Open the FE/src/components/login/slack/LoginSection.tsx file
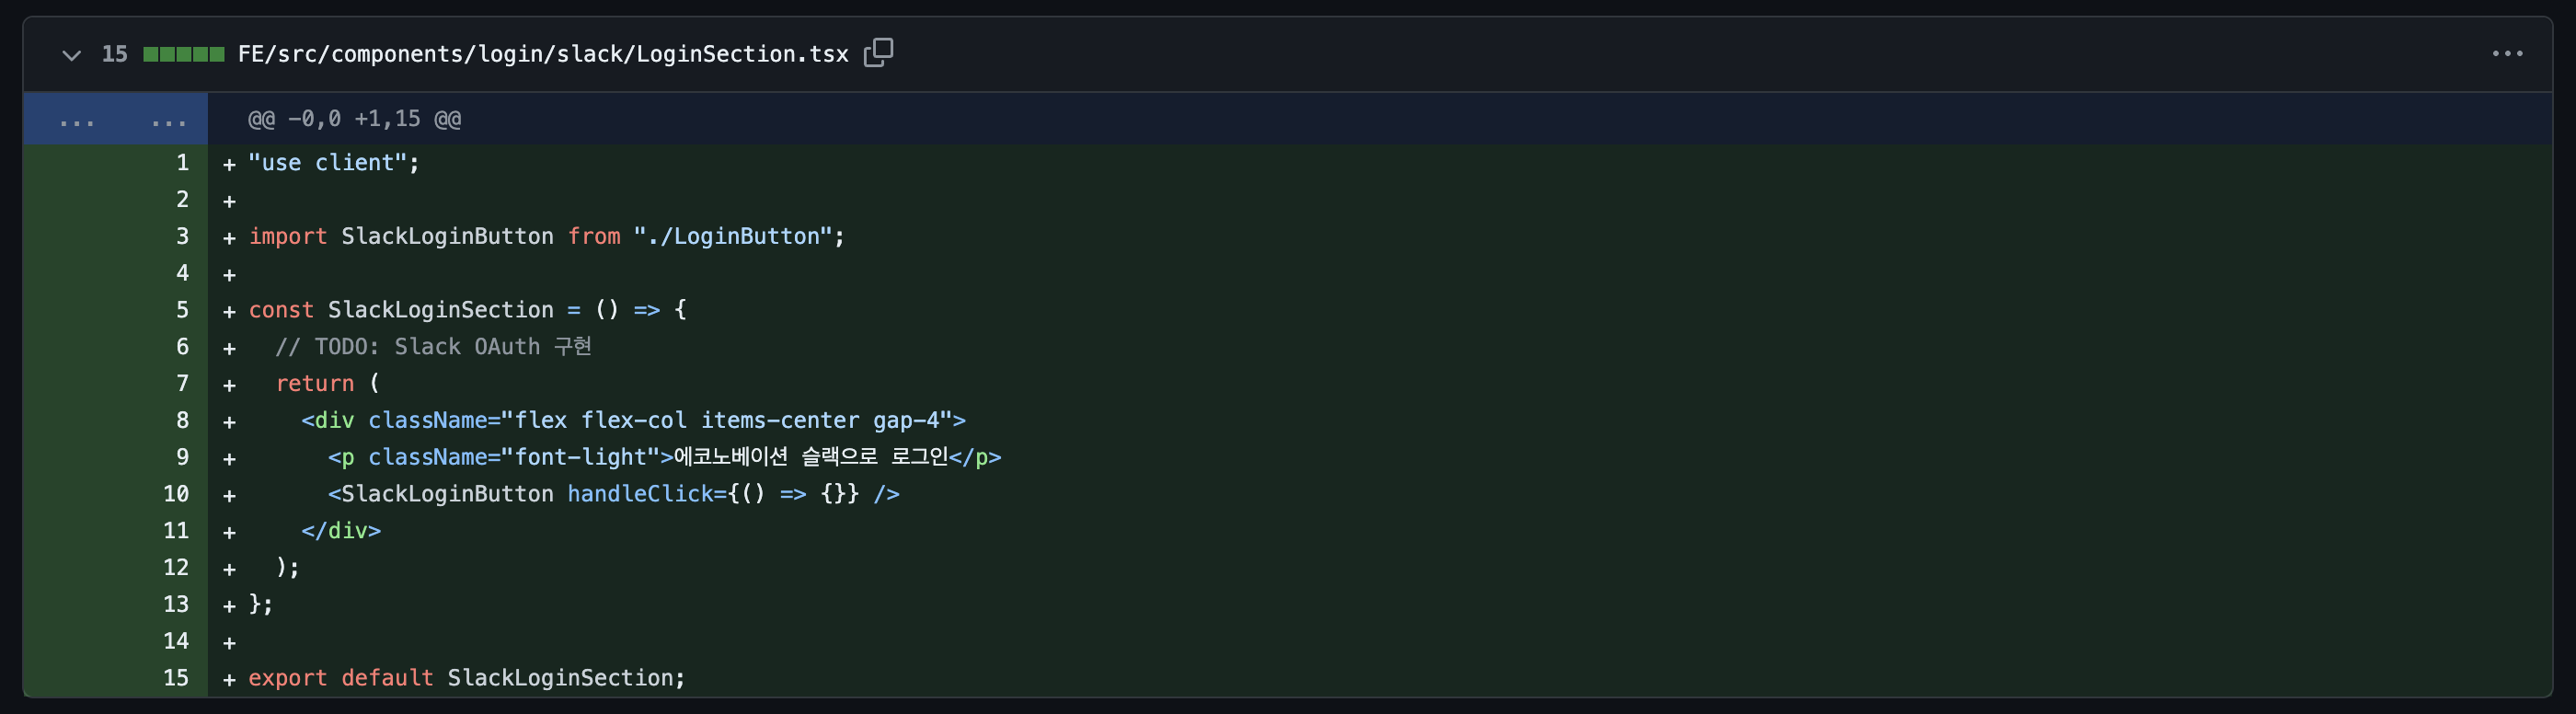Screen dimensions: 2576x714 coord(540,53)
